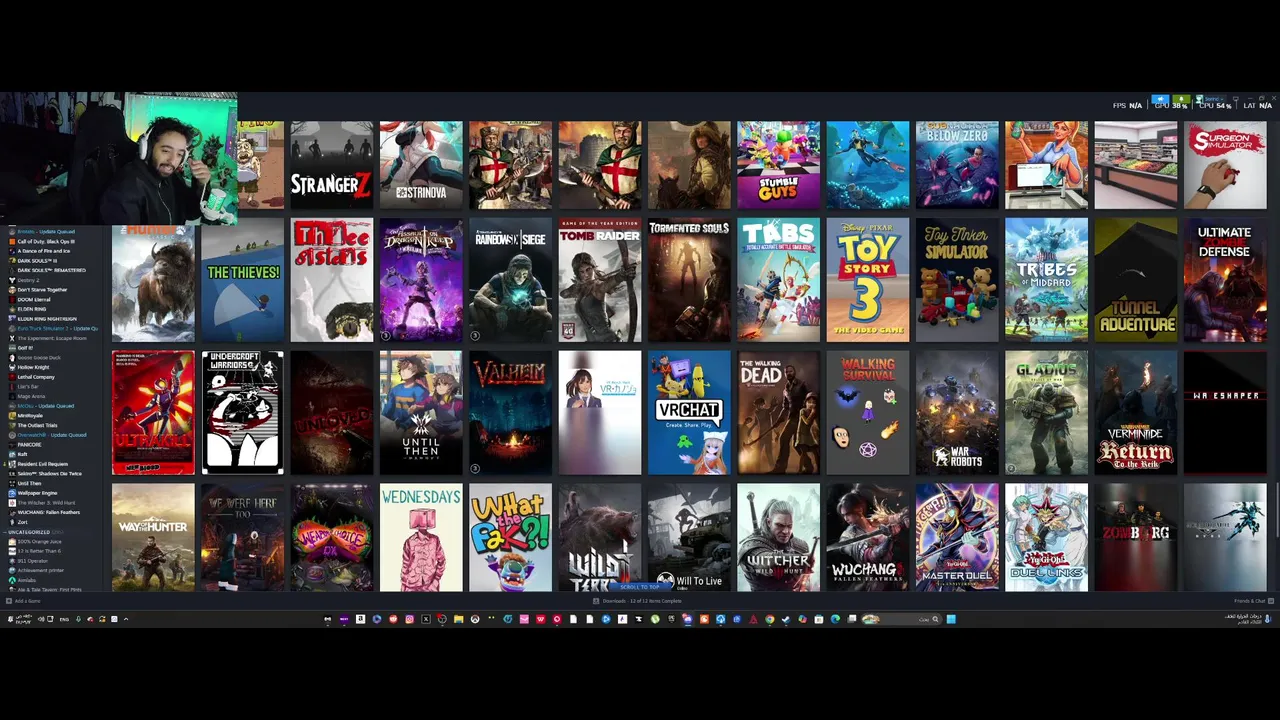Open the Wednesdays game cover

pyautogui.click(x=421, y=538)
